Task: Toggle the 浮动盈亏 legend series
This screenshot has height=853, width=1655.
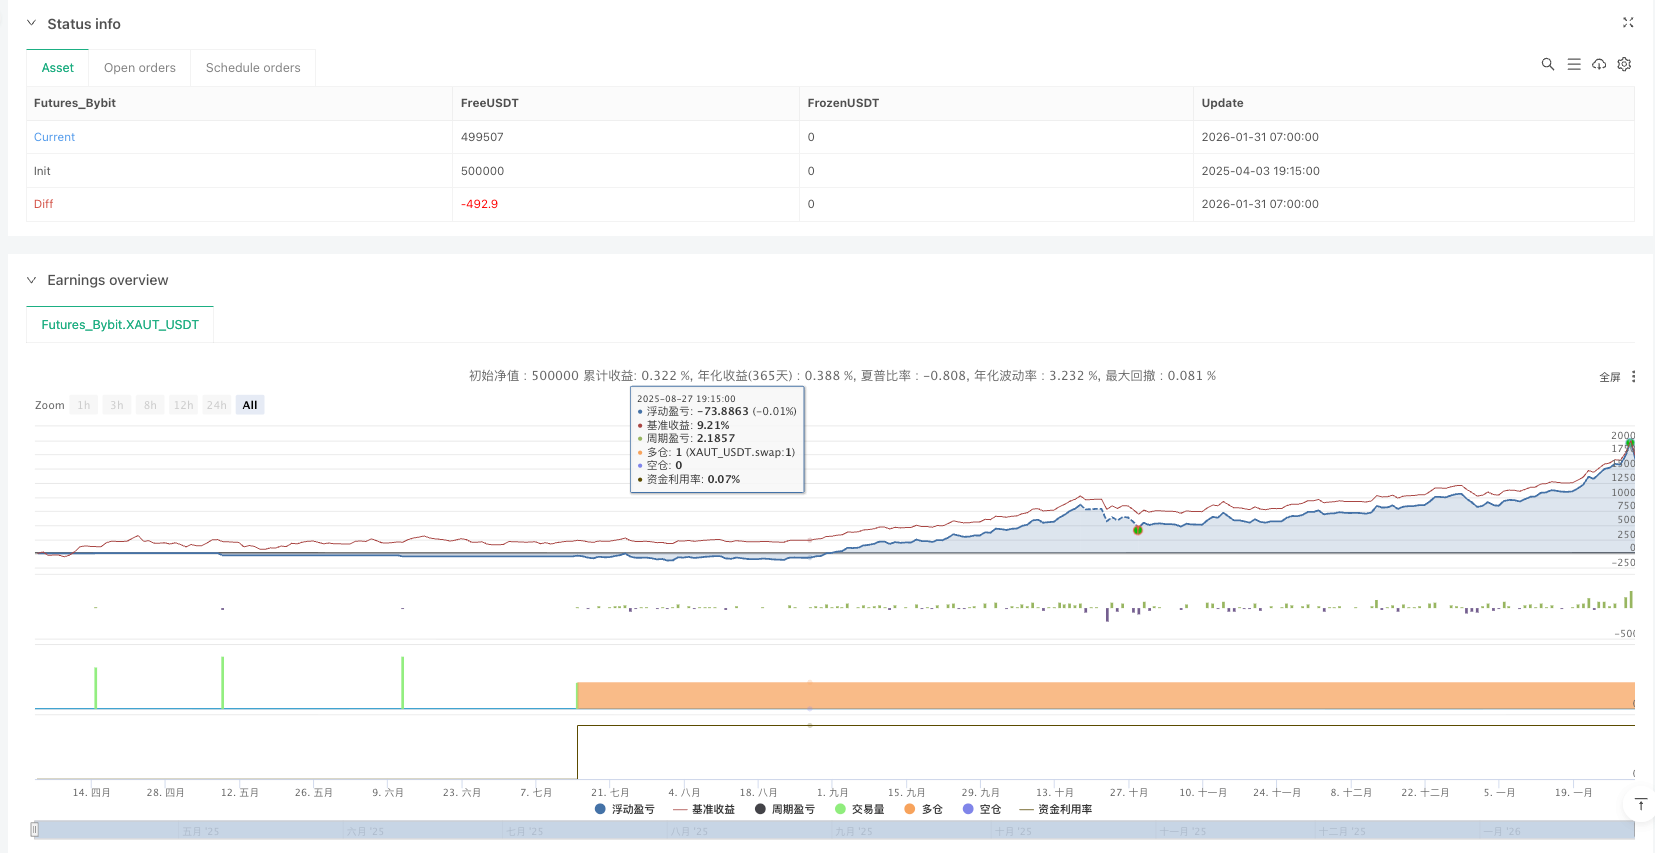Action: [x=625, y=809]
